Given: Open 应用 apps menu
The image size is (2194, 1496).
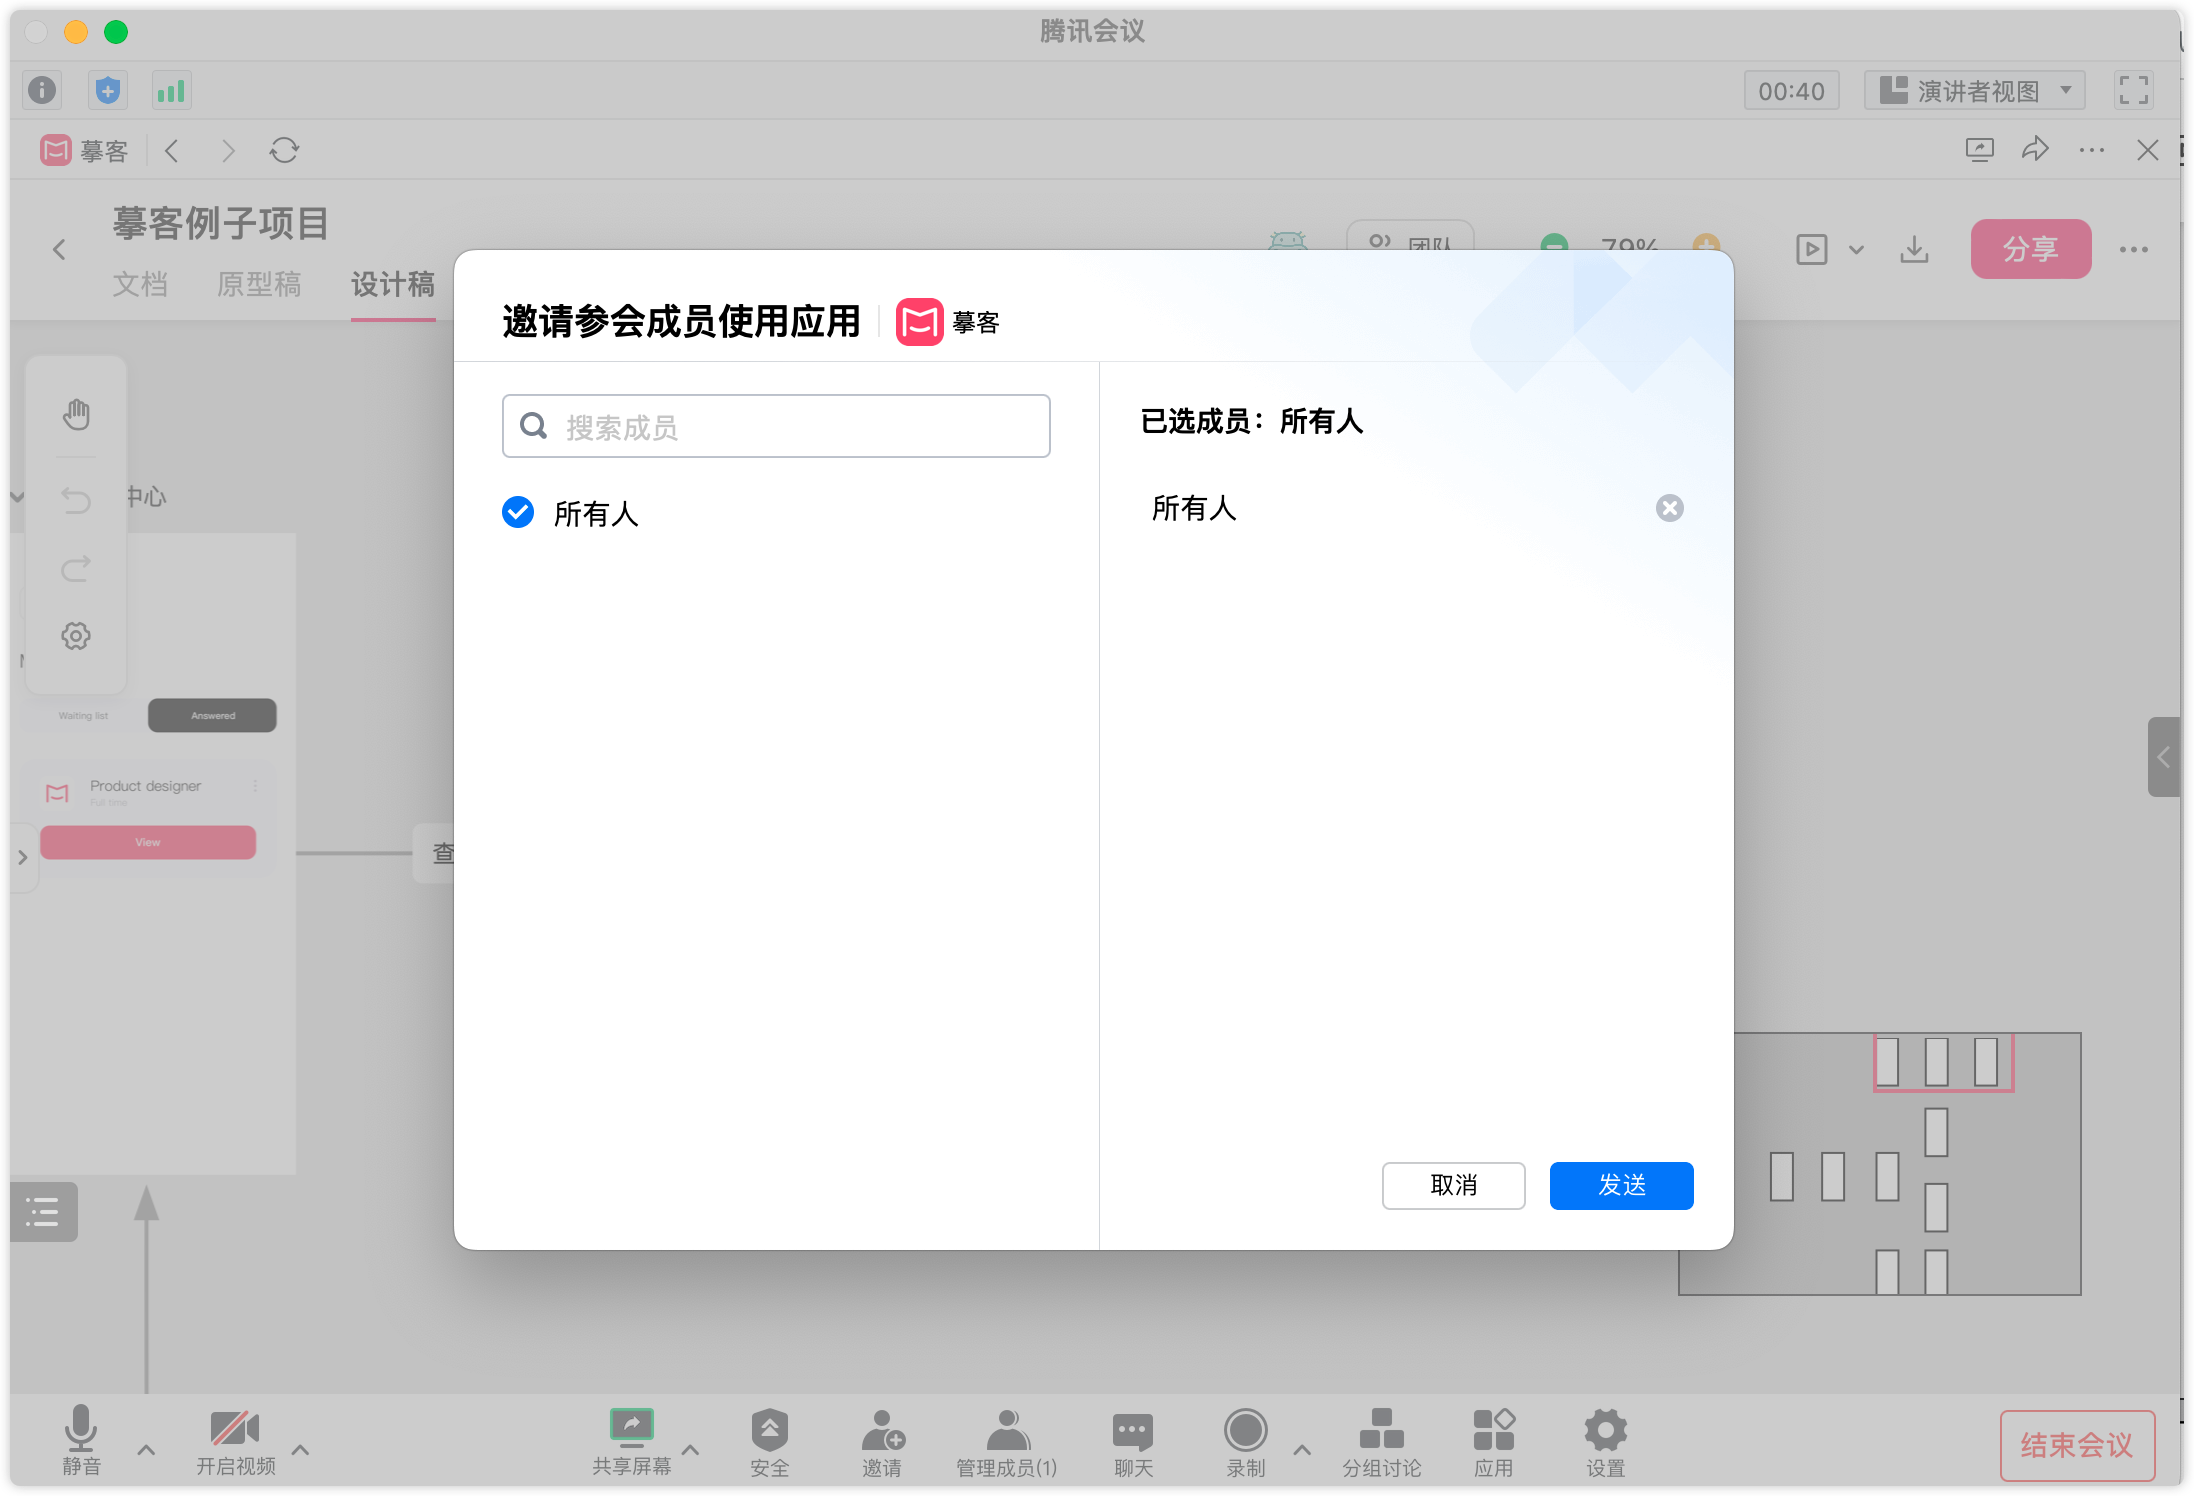Looking at the screenshot, I should (1494, 1442).
